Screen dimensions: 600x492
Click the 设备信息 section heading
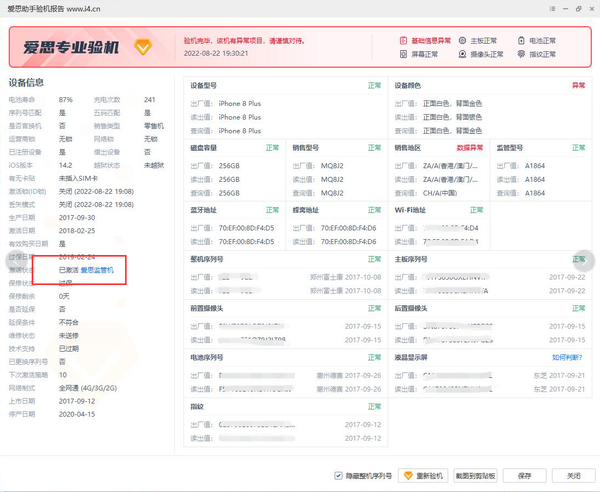click(x=26, y=82)
